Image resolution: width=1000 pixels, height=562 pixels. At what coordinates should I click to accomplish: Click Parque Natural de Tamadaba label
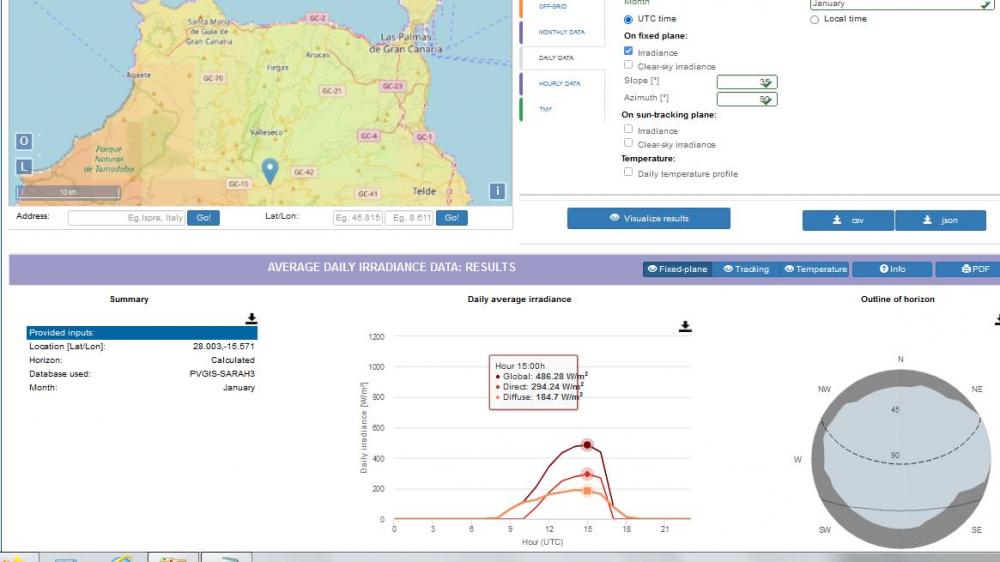[109, 159]
